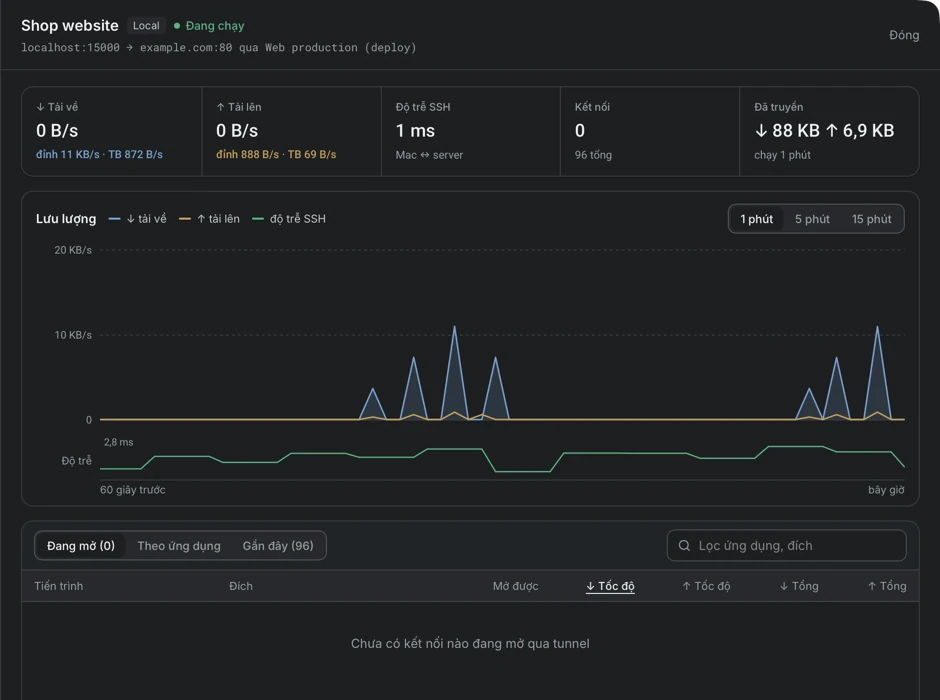
Task: Switch chart to 5 phút range
Action: pyautogui.click(x=812, y=219)
